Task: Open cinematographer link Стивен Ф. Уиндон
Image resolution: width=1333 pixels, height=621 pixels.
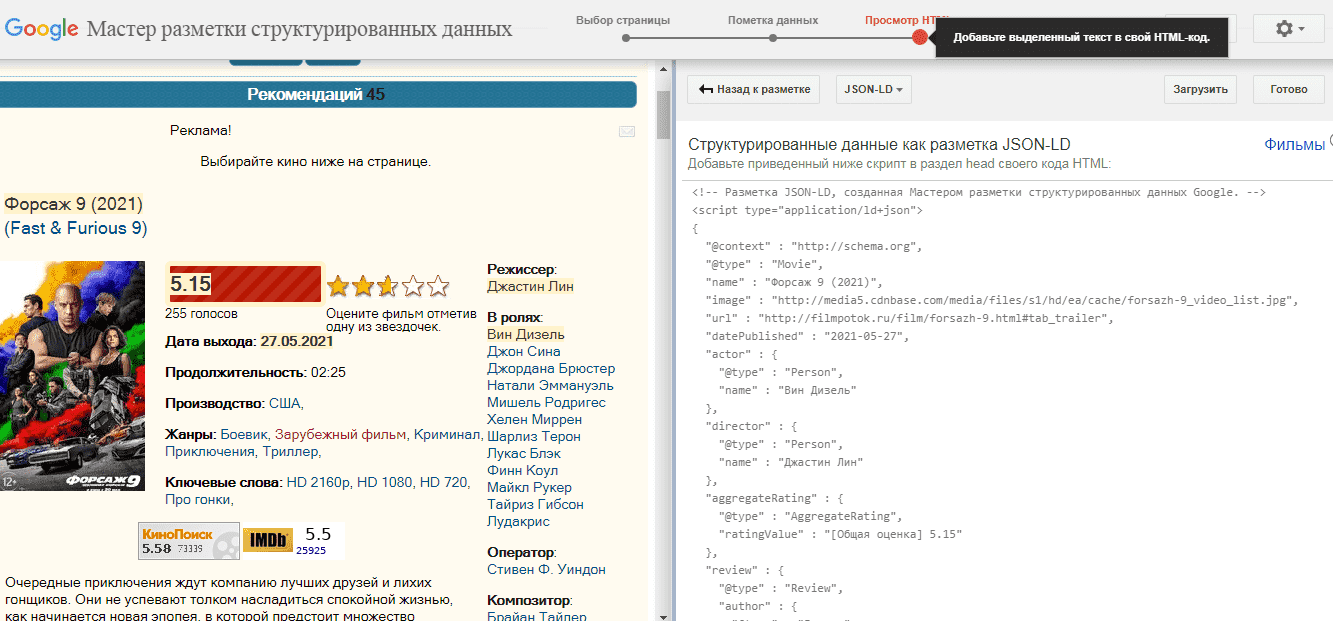Action: click(546, 569)
